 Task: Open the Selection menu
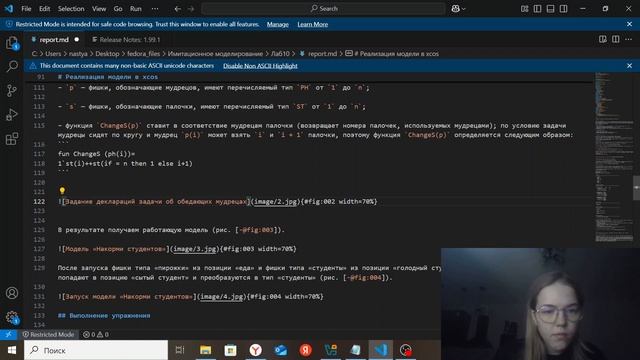[71, 9]
